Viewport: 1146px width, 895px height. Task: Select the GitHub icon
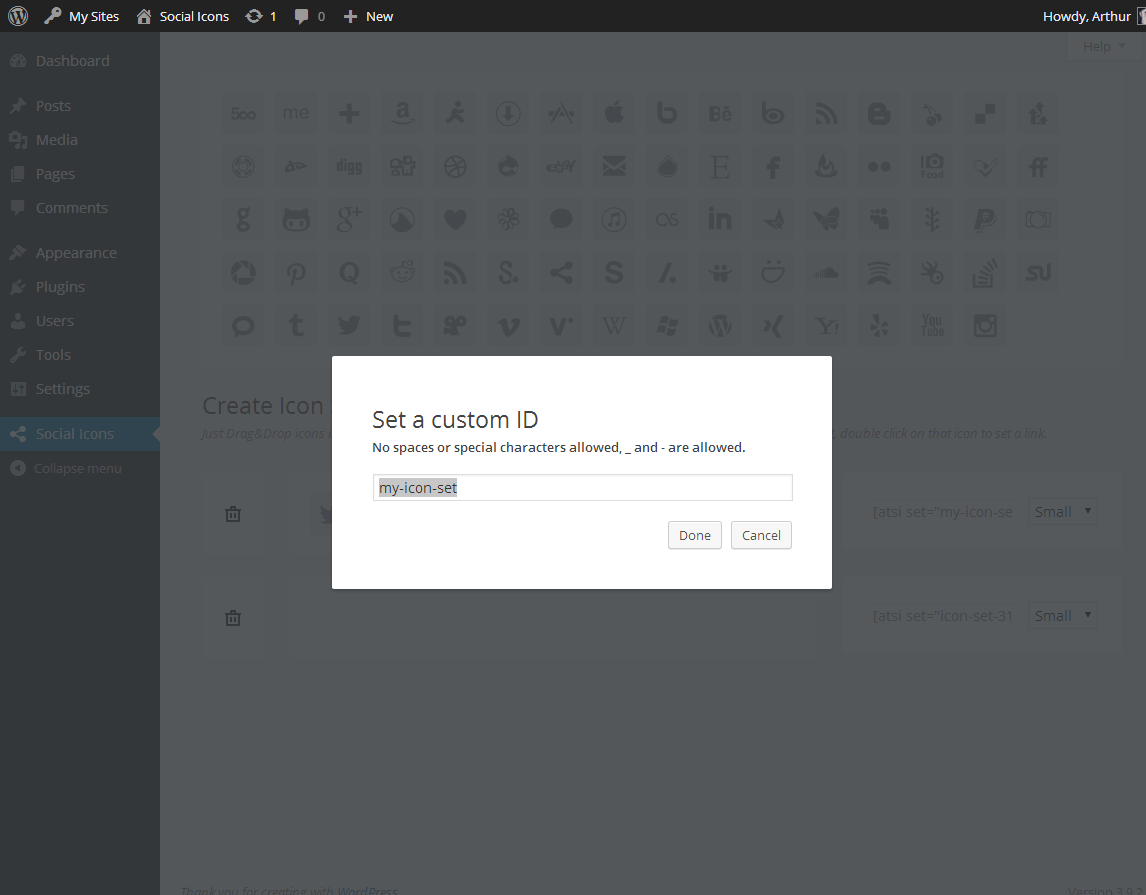(x=296, y=219)
